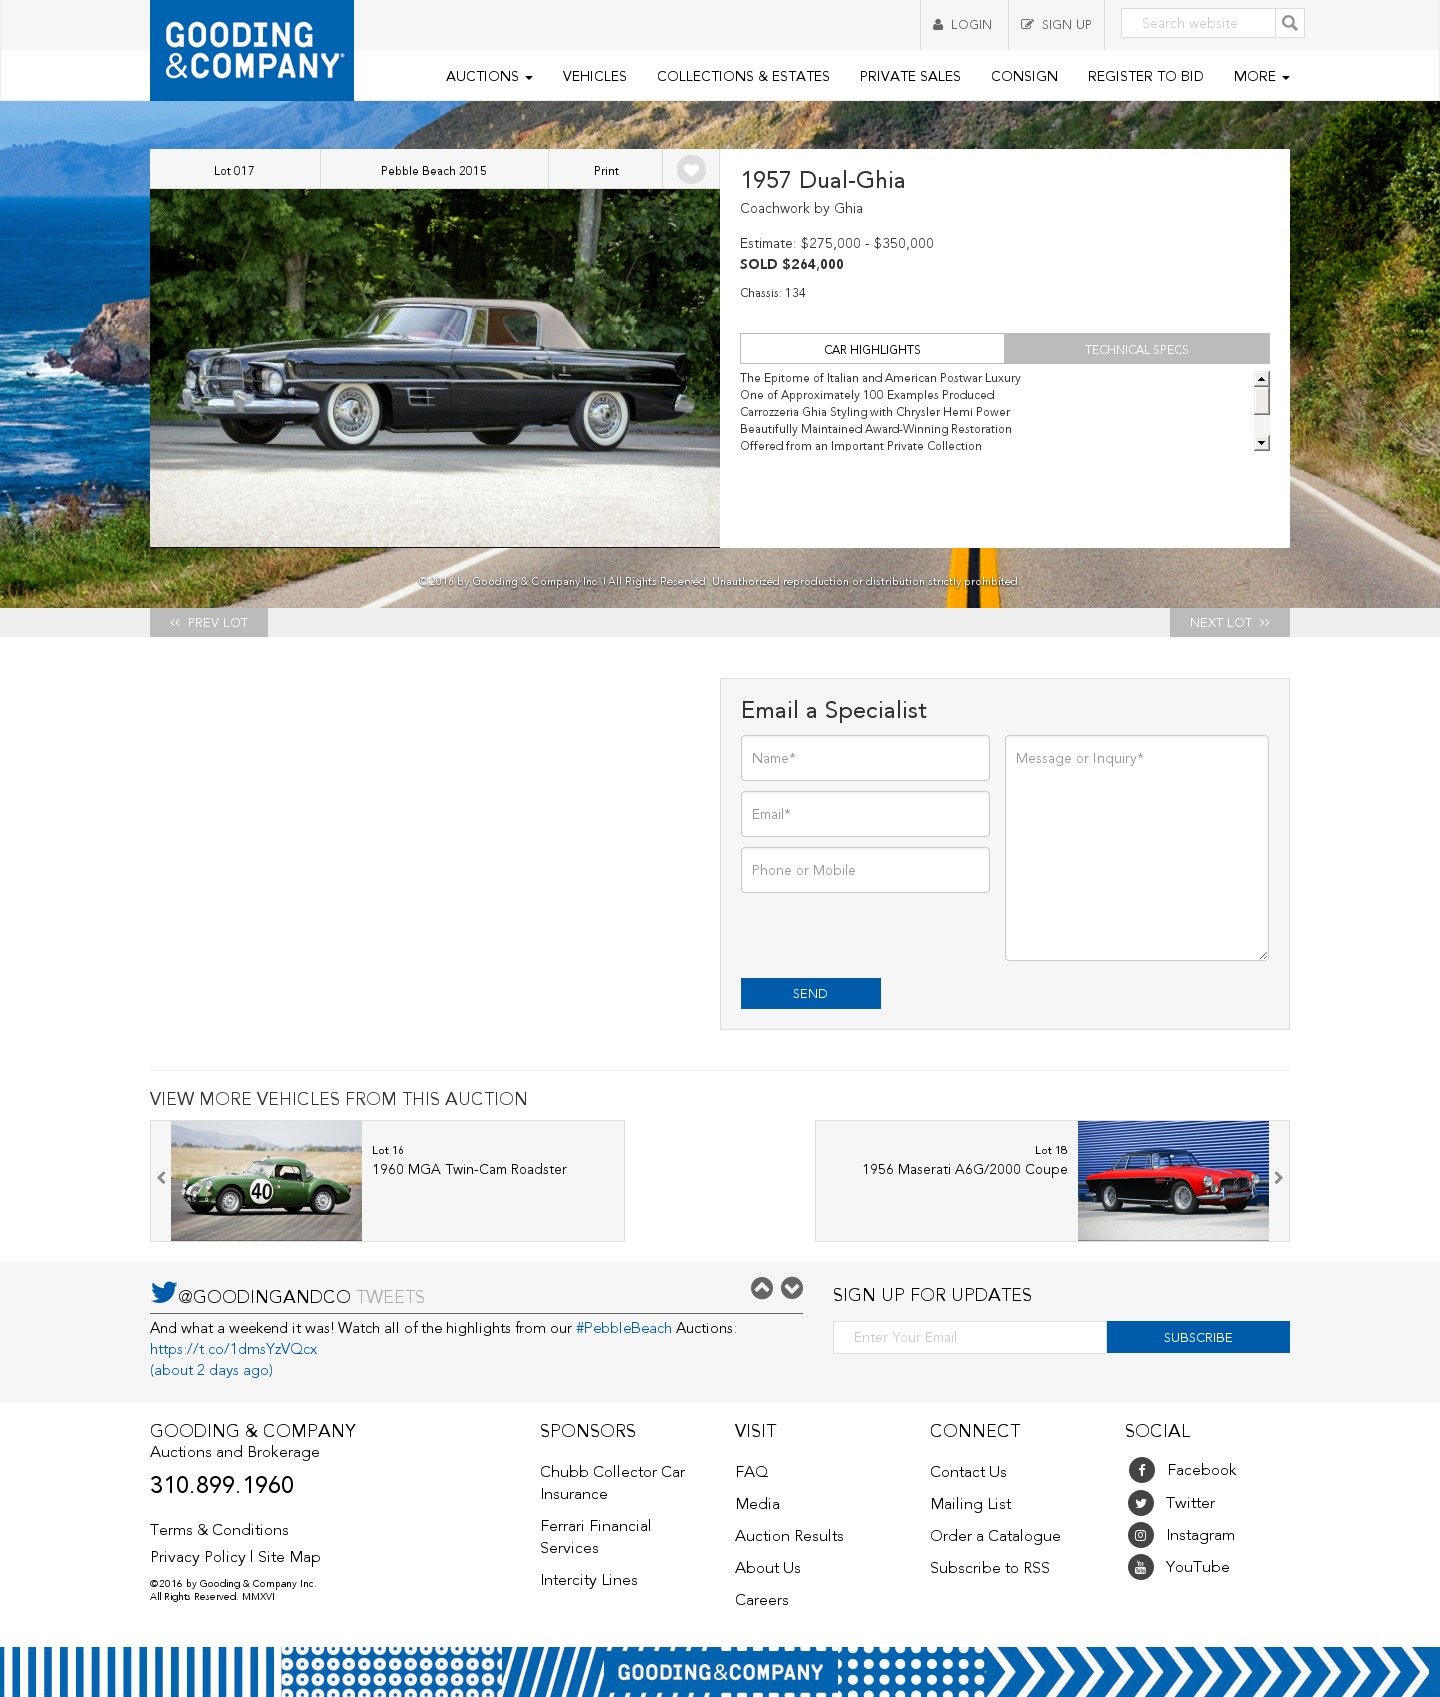1440x1697 pixels.
Task: Open the Auction Results link
Action: point(789,1536)
